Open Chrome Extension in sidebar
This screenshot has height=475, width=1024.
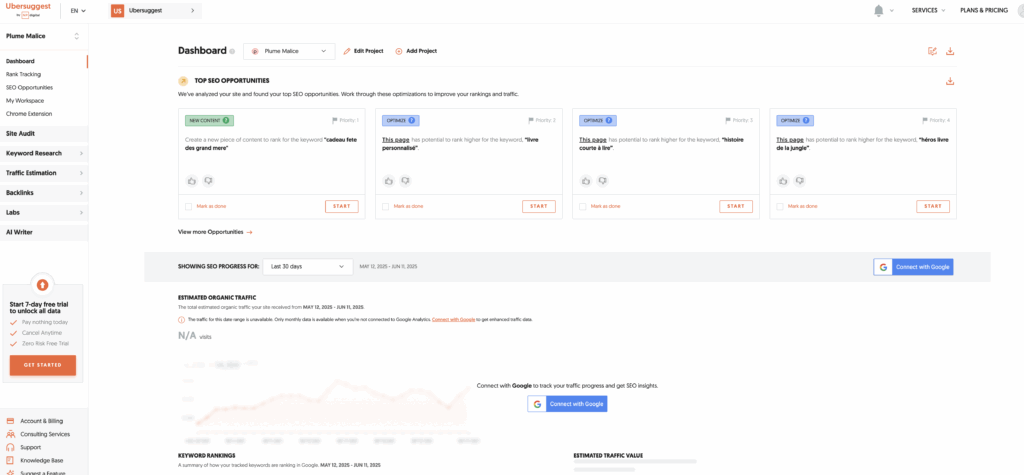point(29,114)
